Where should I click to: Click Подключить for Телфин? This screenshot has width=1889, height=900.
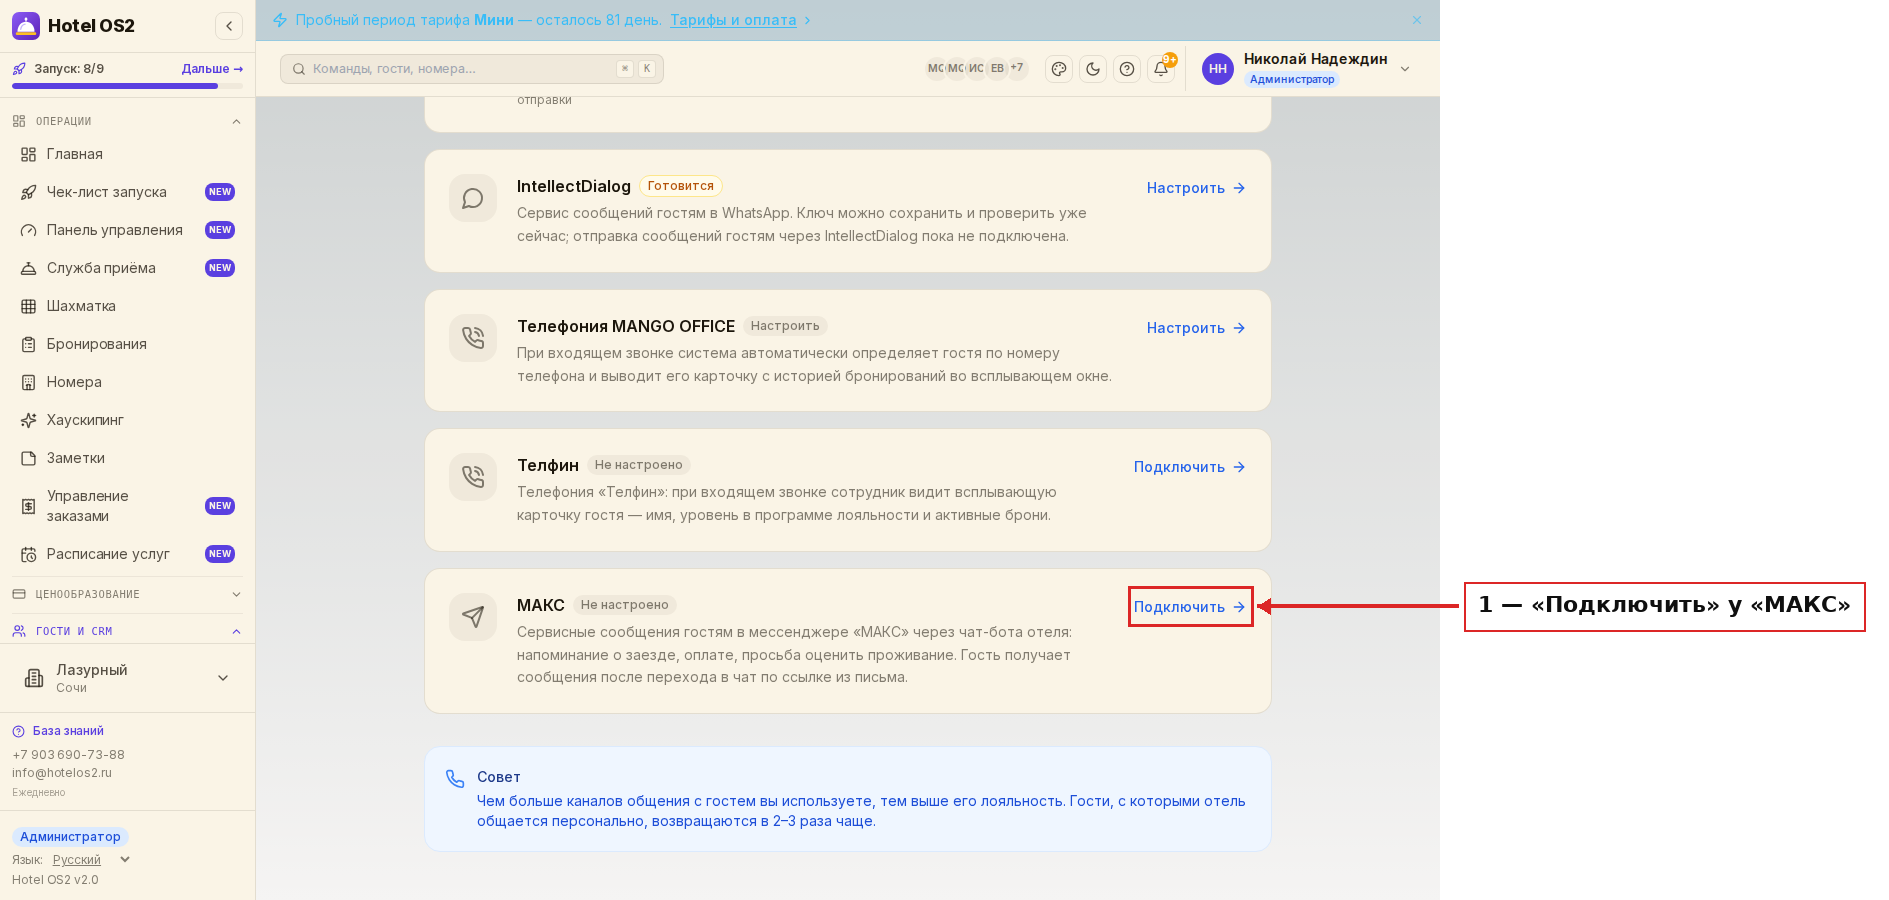(x=1190, y=467)
